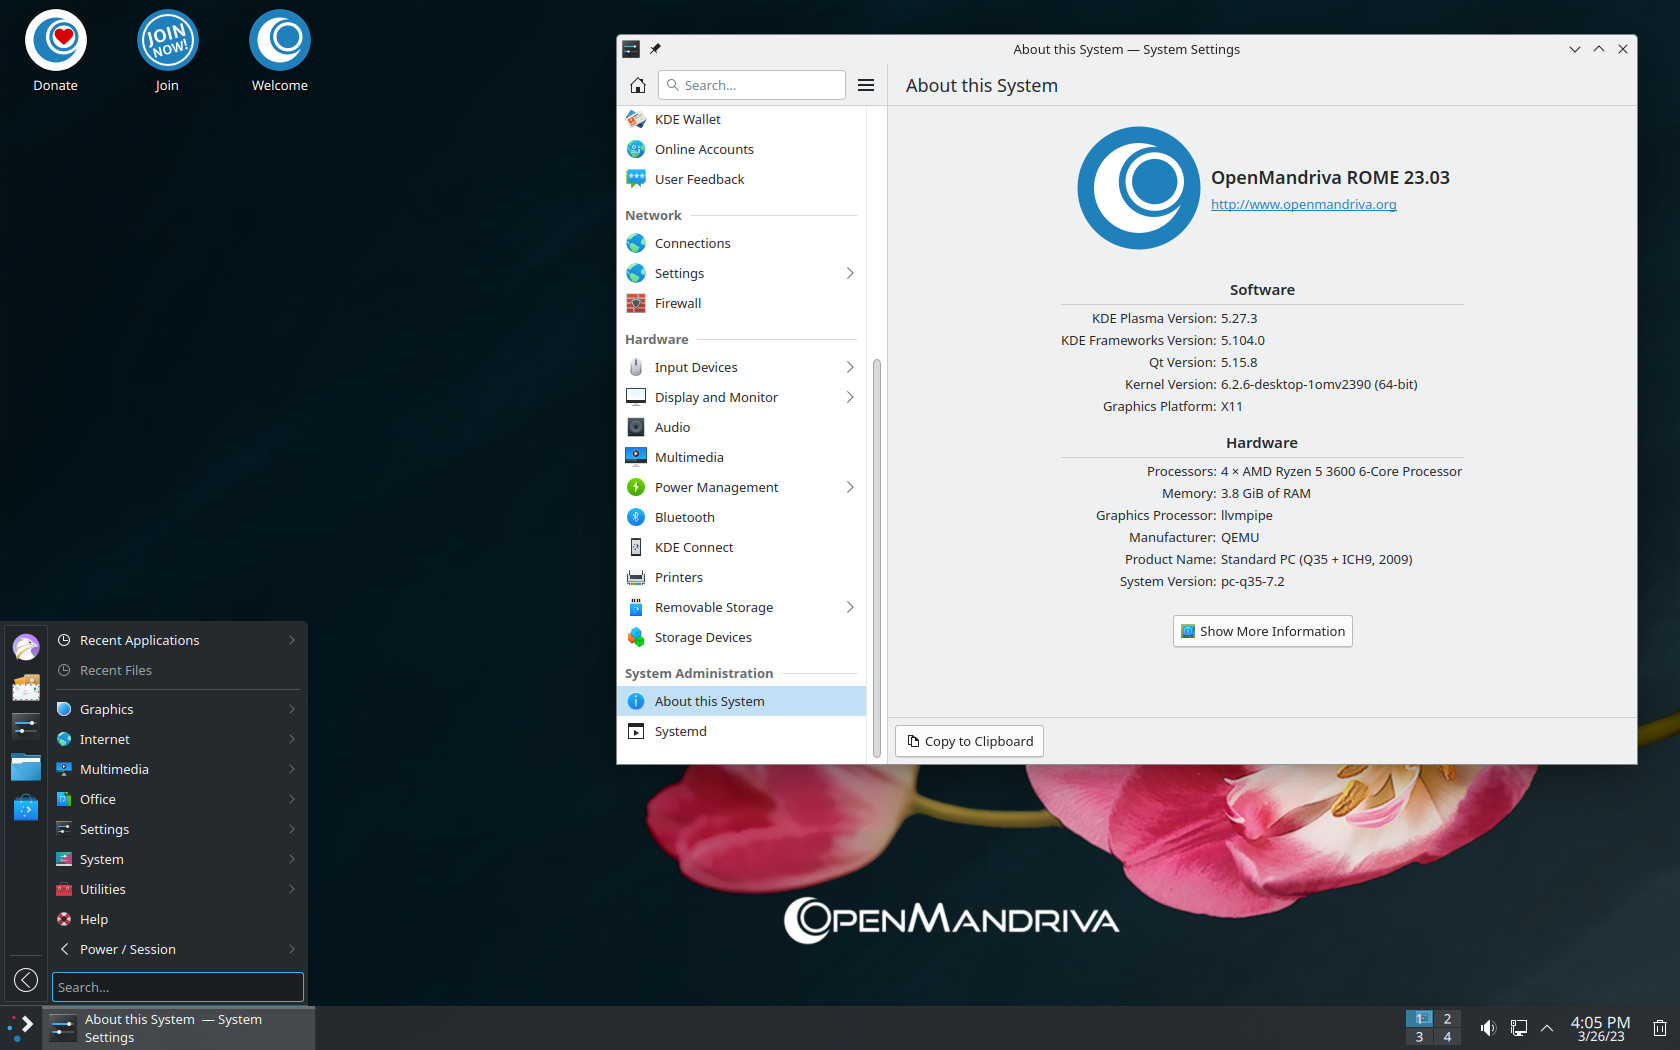Open Multimedia category in launcher menu

click(177, 769)
